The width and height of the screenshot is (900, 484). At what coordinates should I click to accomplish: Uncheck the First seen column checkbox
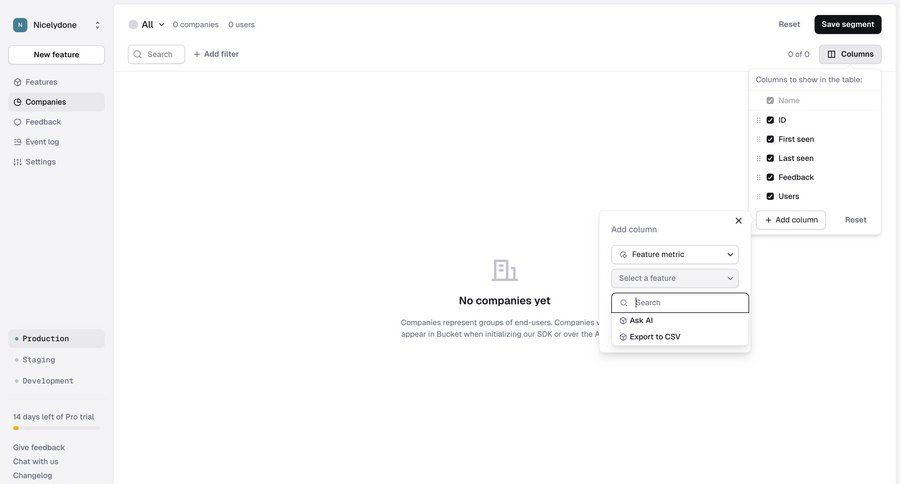pos(770,139)
